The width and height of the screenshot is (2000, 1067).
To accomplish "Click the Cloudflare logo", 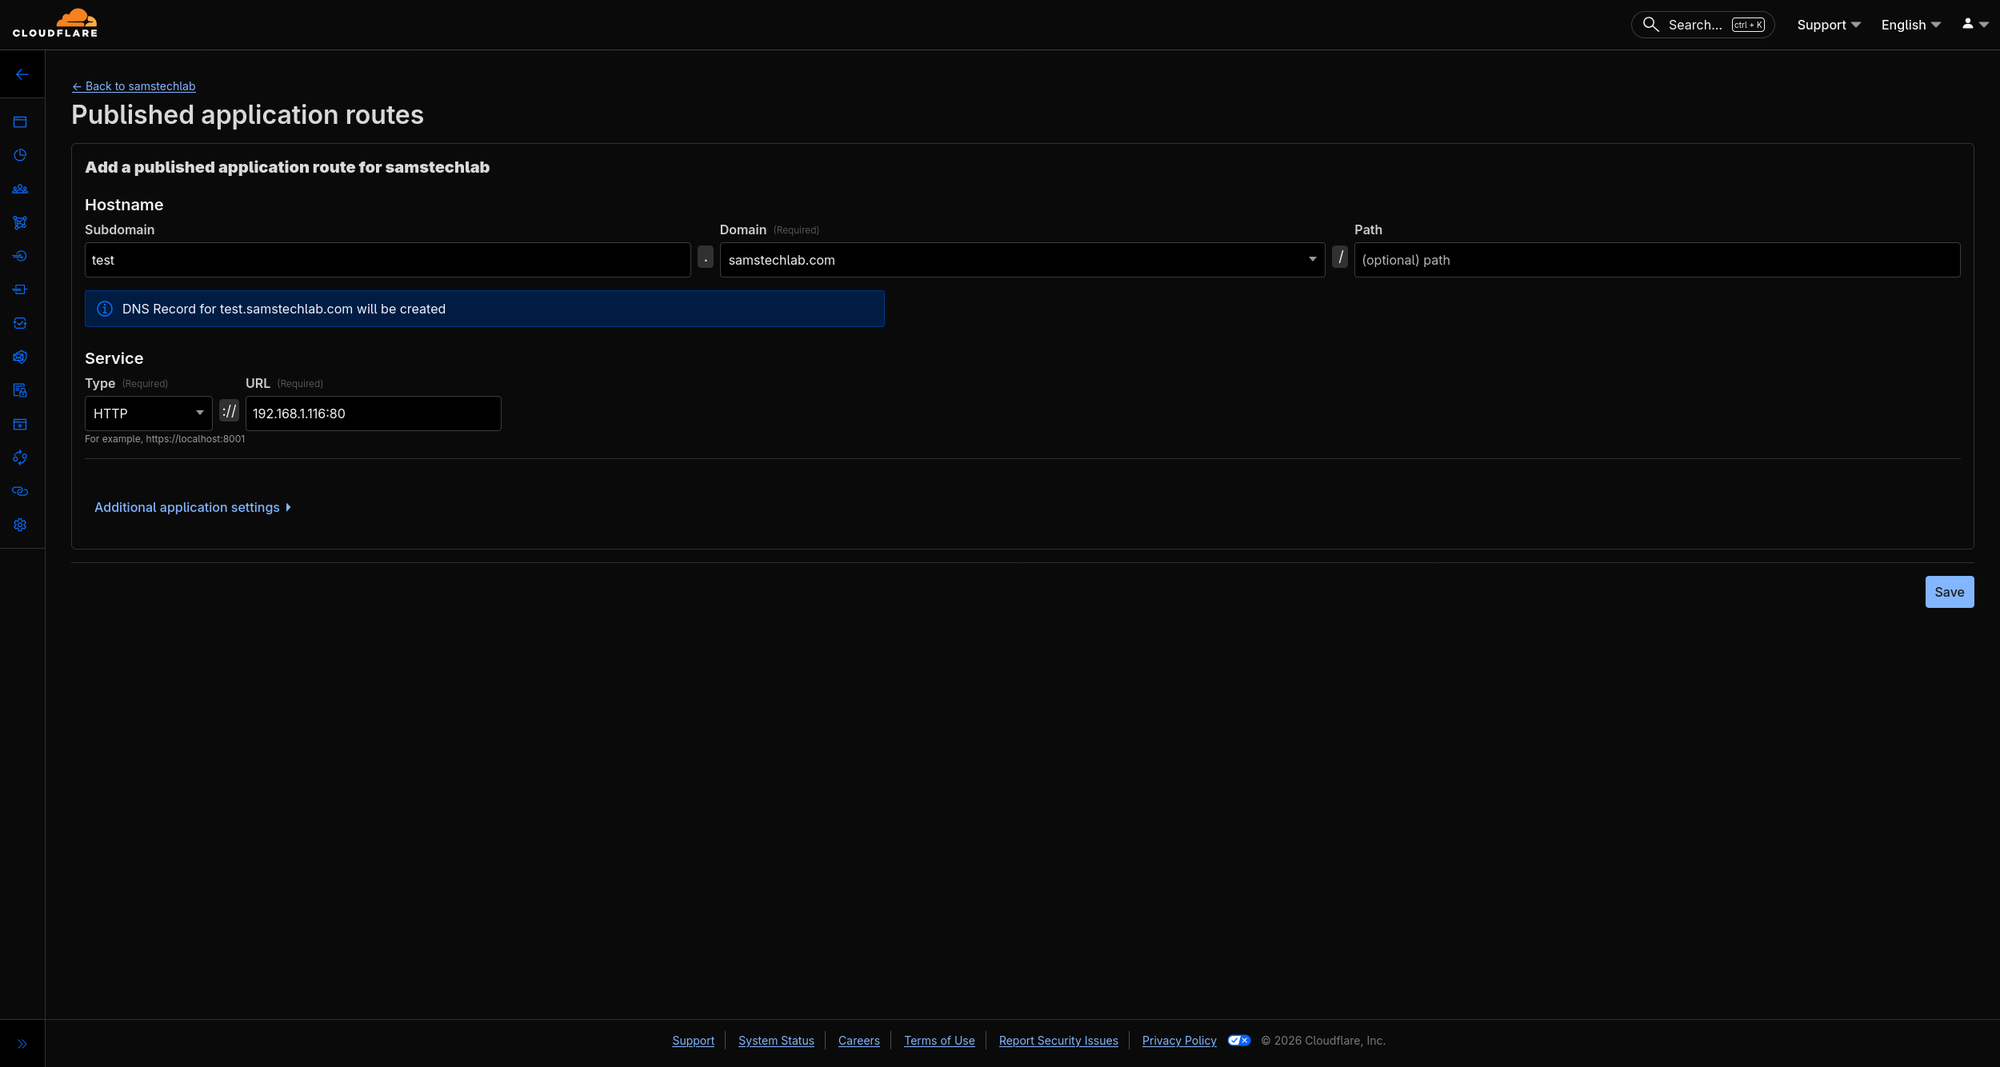I will [55, 24].
